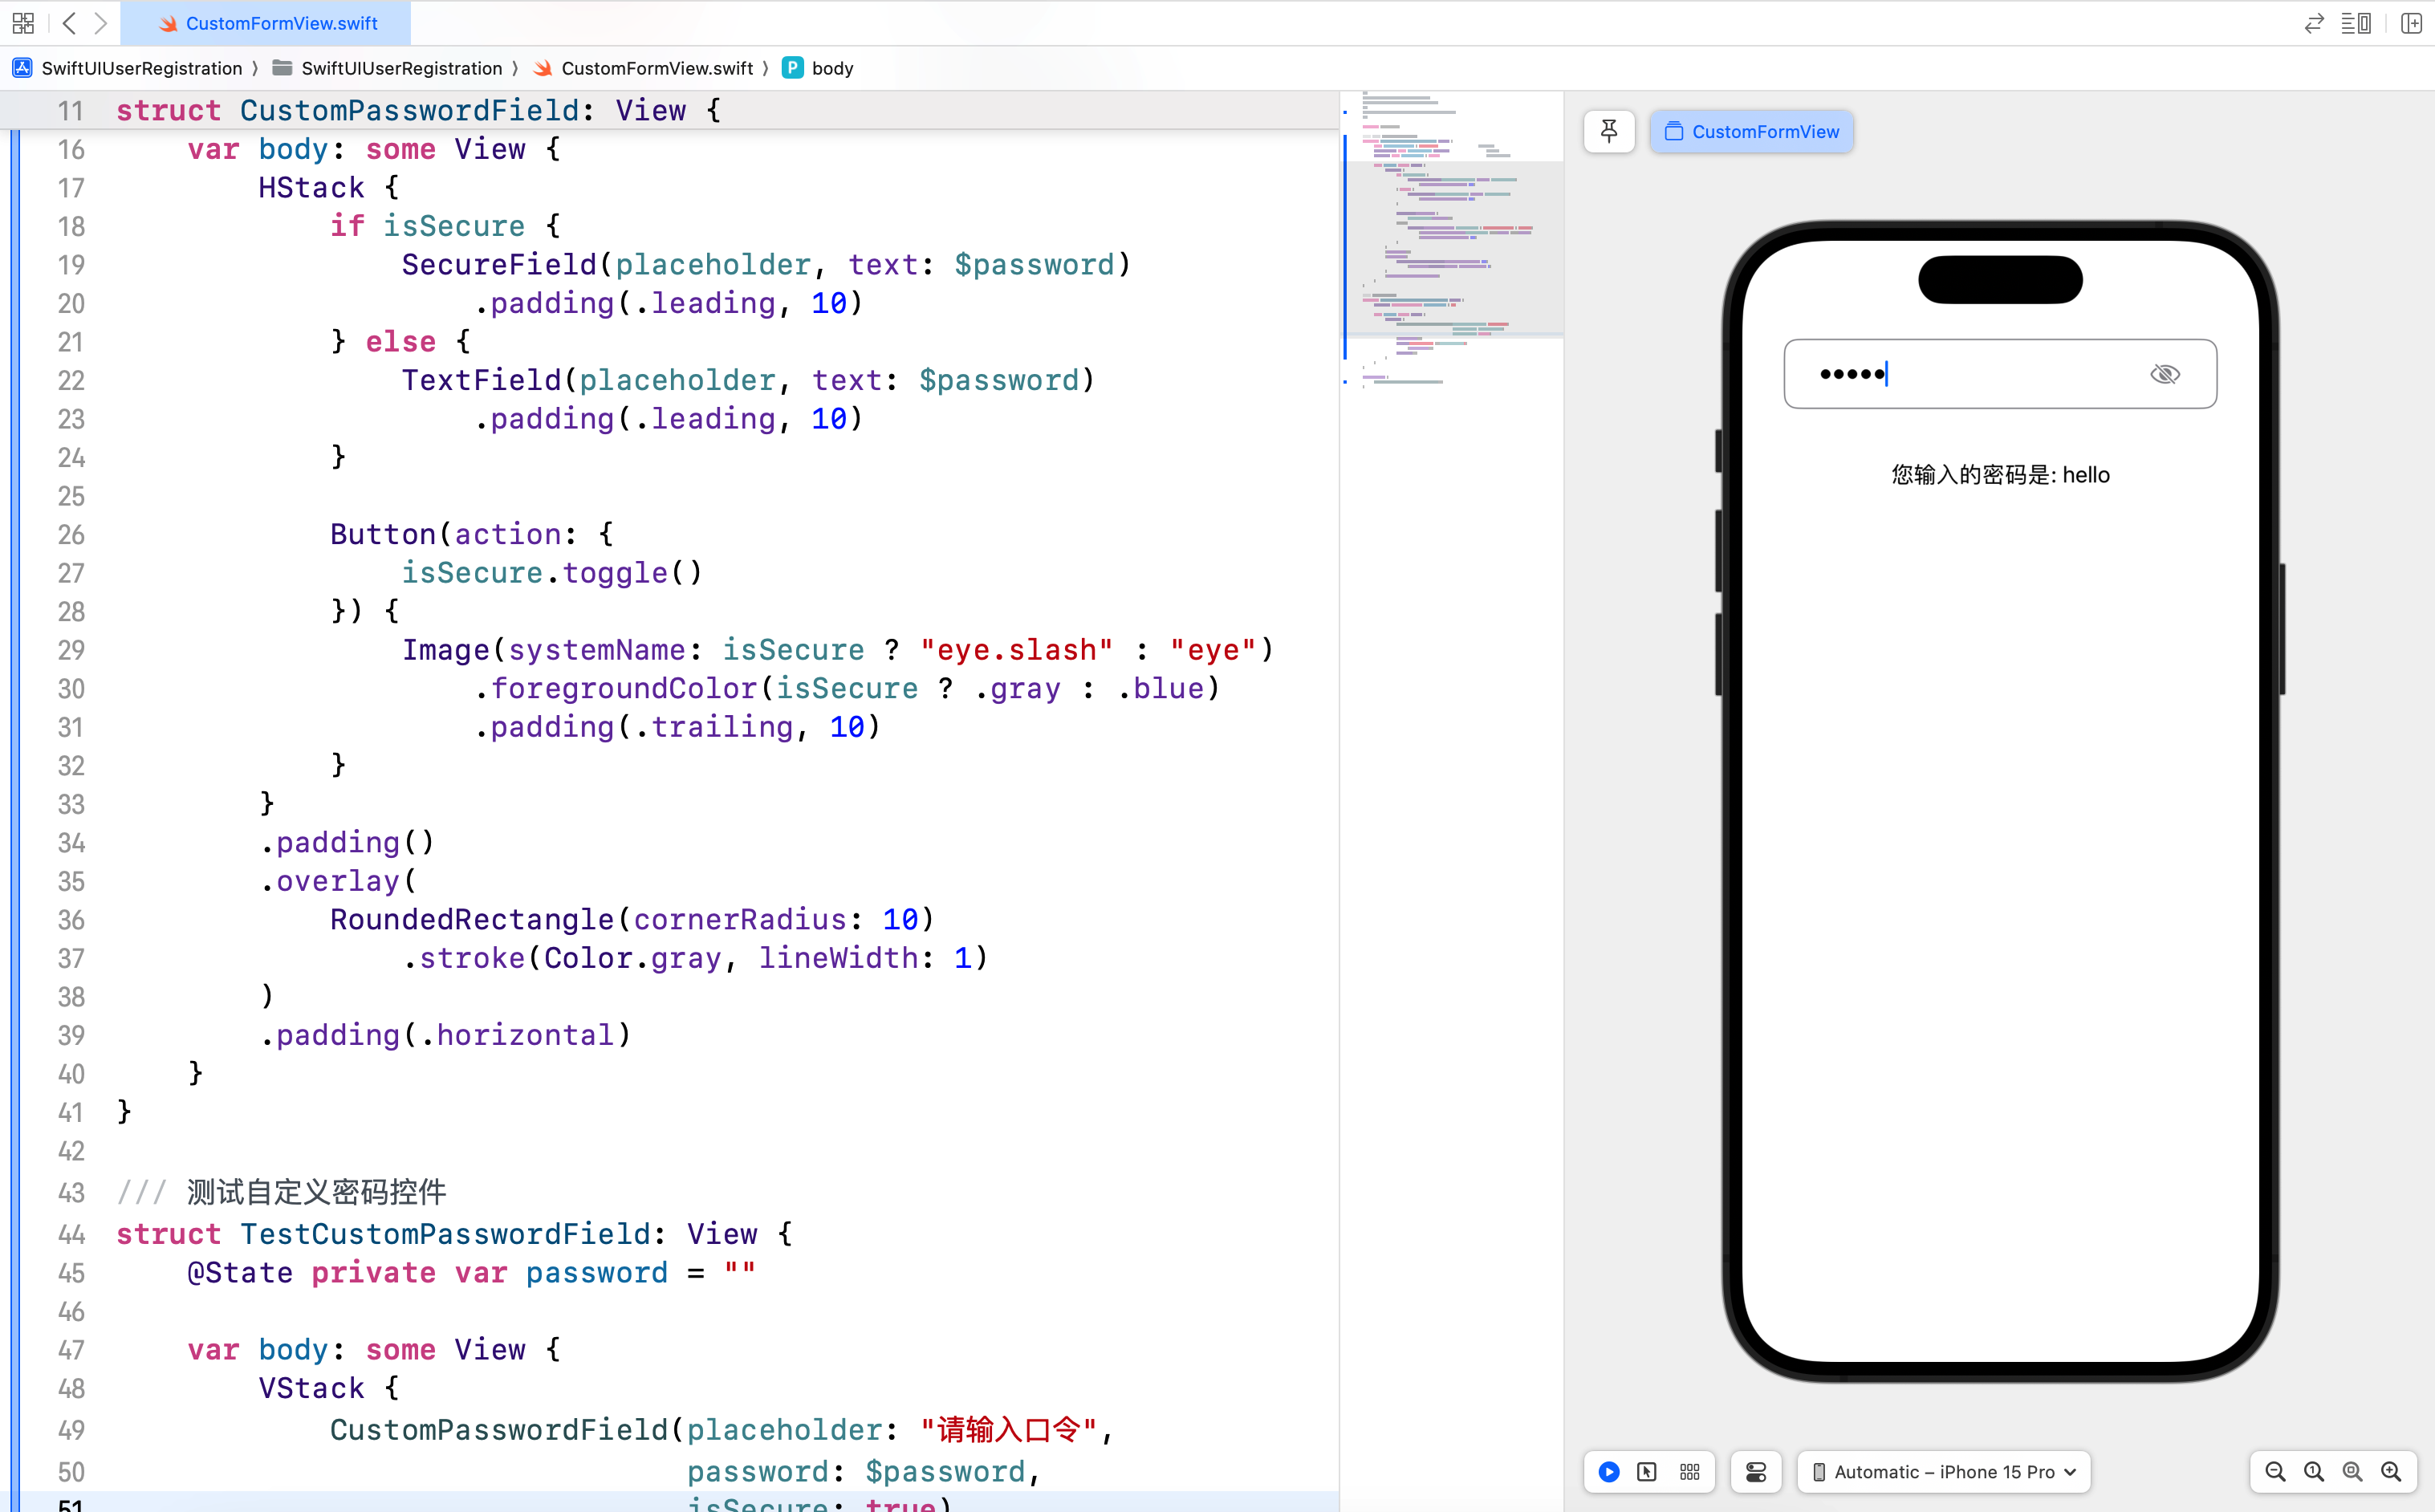The height and width of the screenshot is (1512, 2435).
Task: Click '.overlay(' on line 35
Action: point(339,881)
